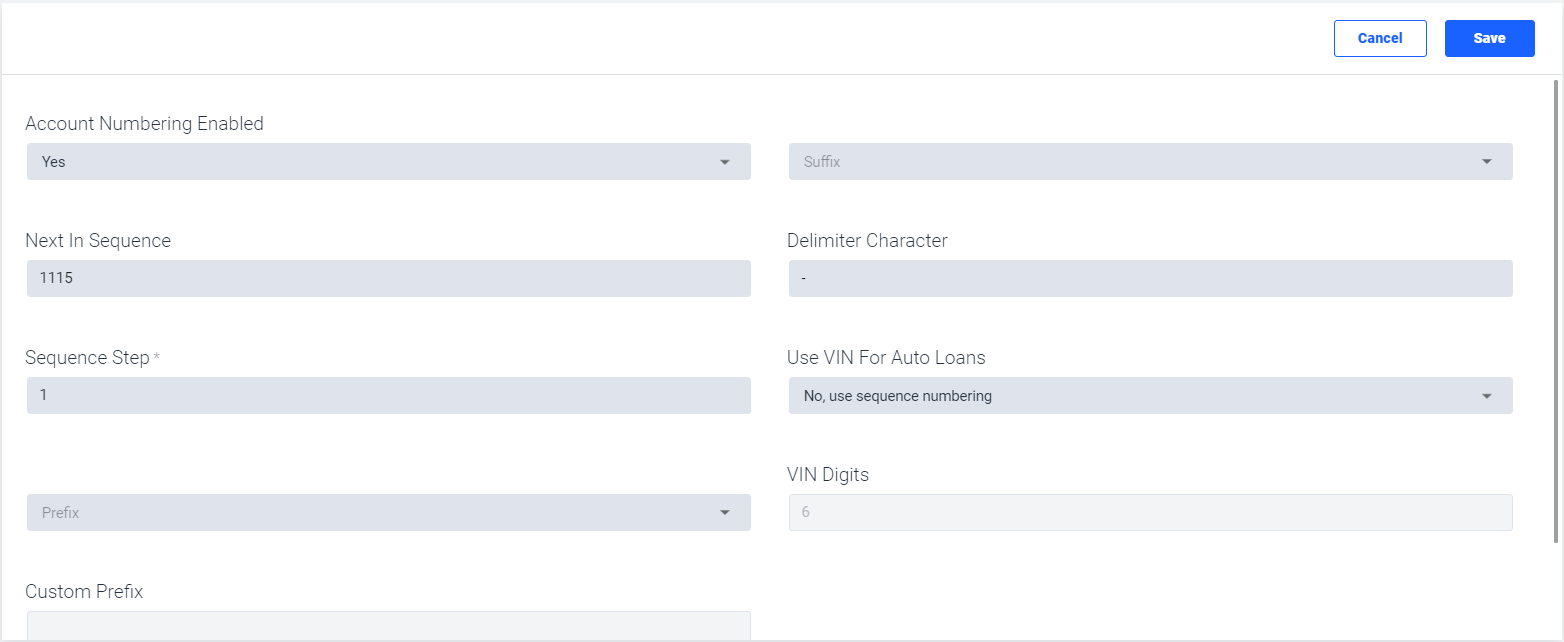Click the Account Numbering Enabled label
This screenshot has height=642, width=1564.
click(x=145, y=124)
